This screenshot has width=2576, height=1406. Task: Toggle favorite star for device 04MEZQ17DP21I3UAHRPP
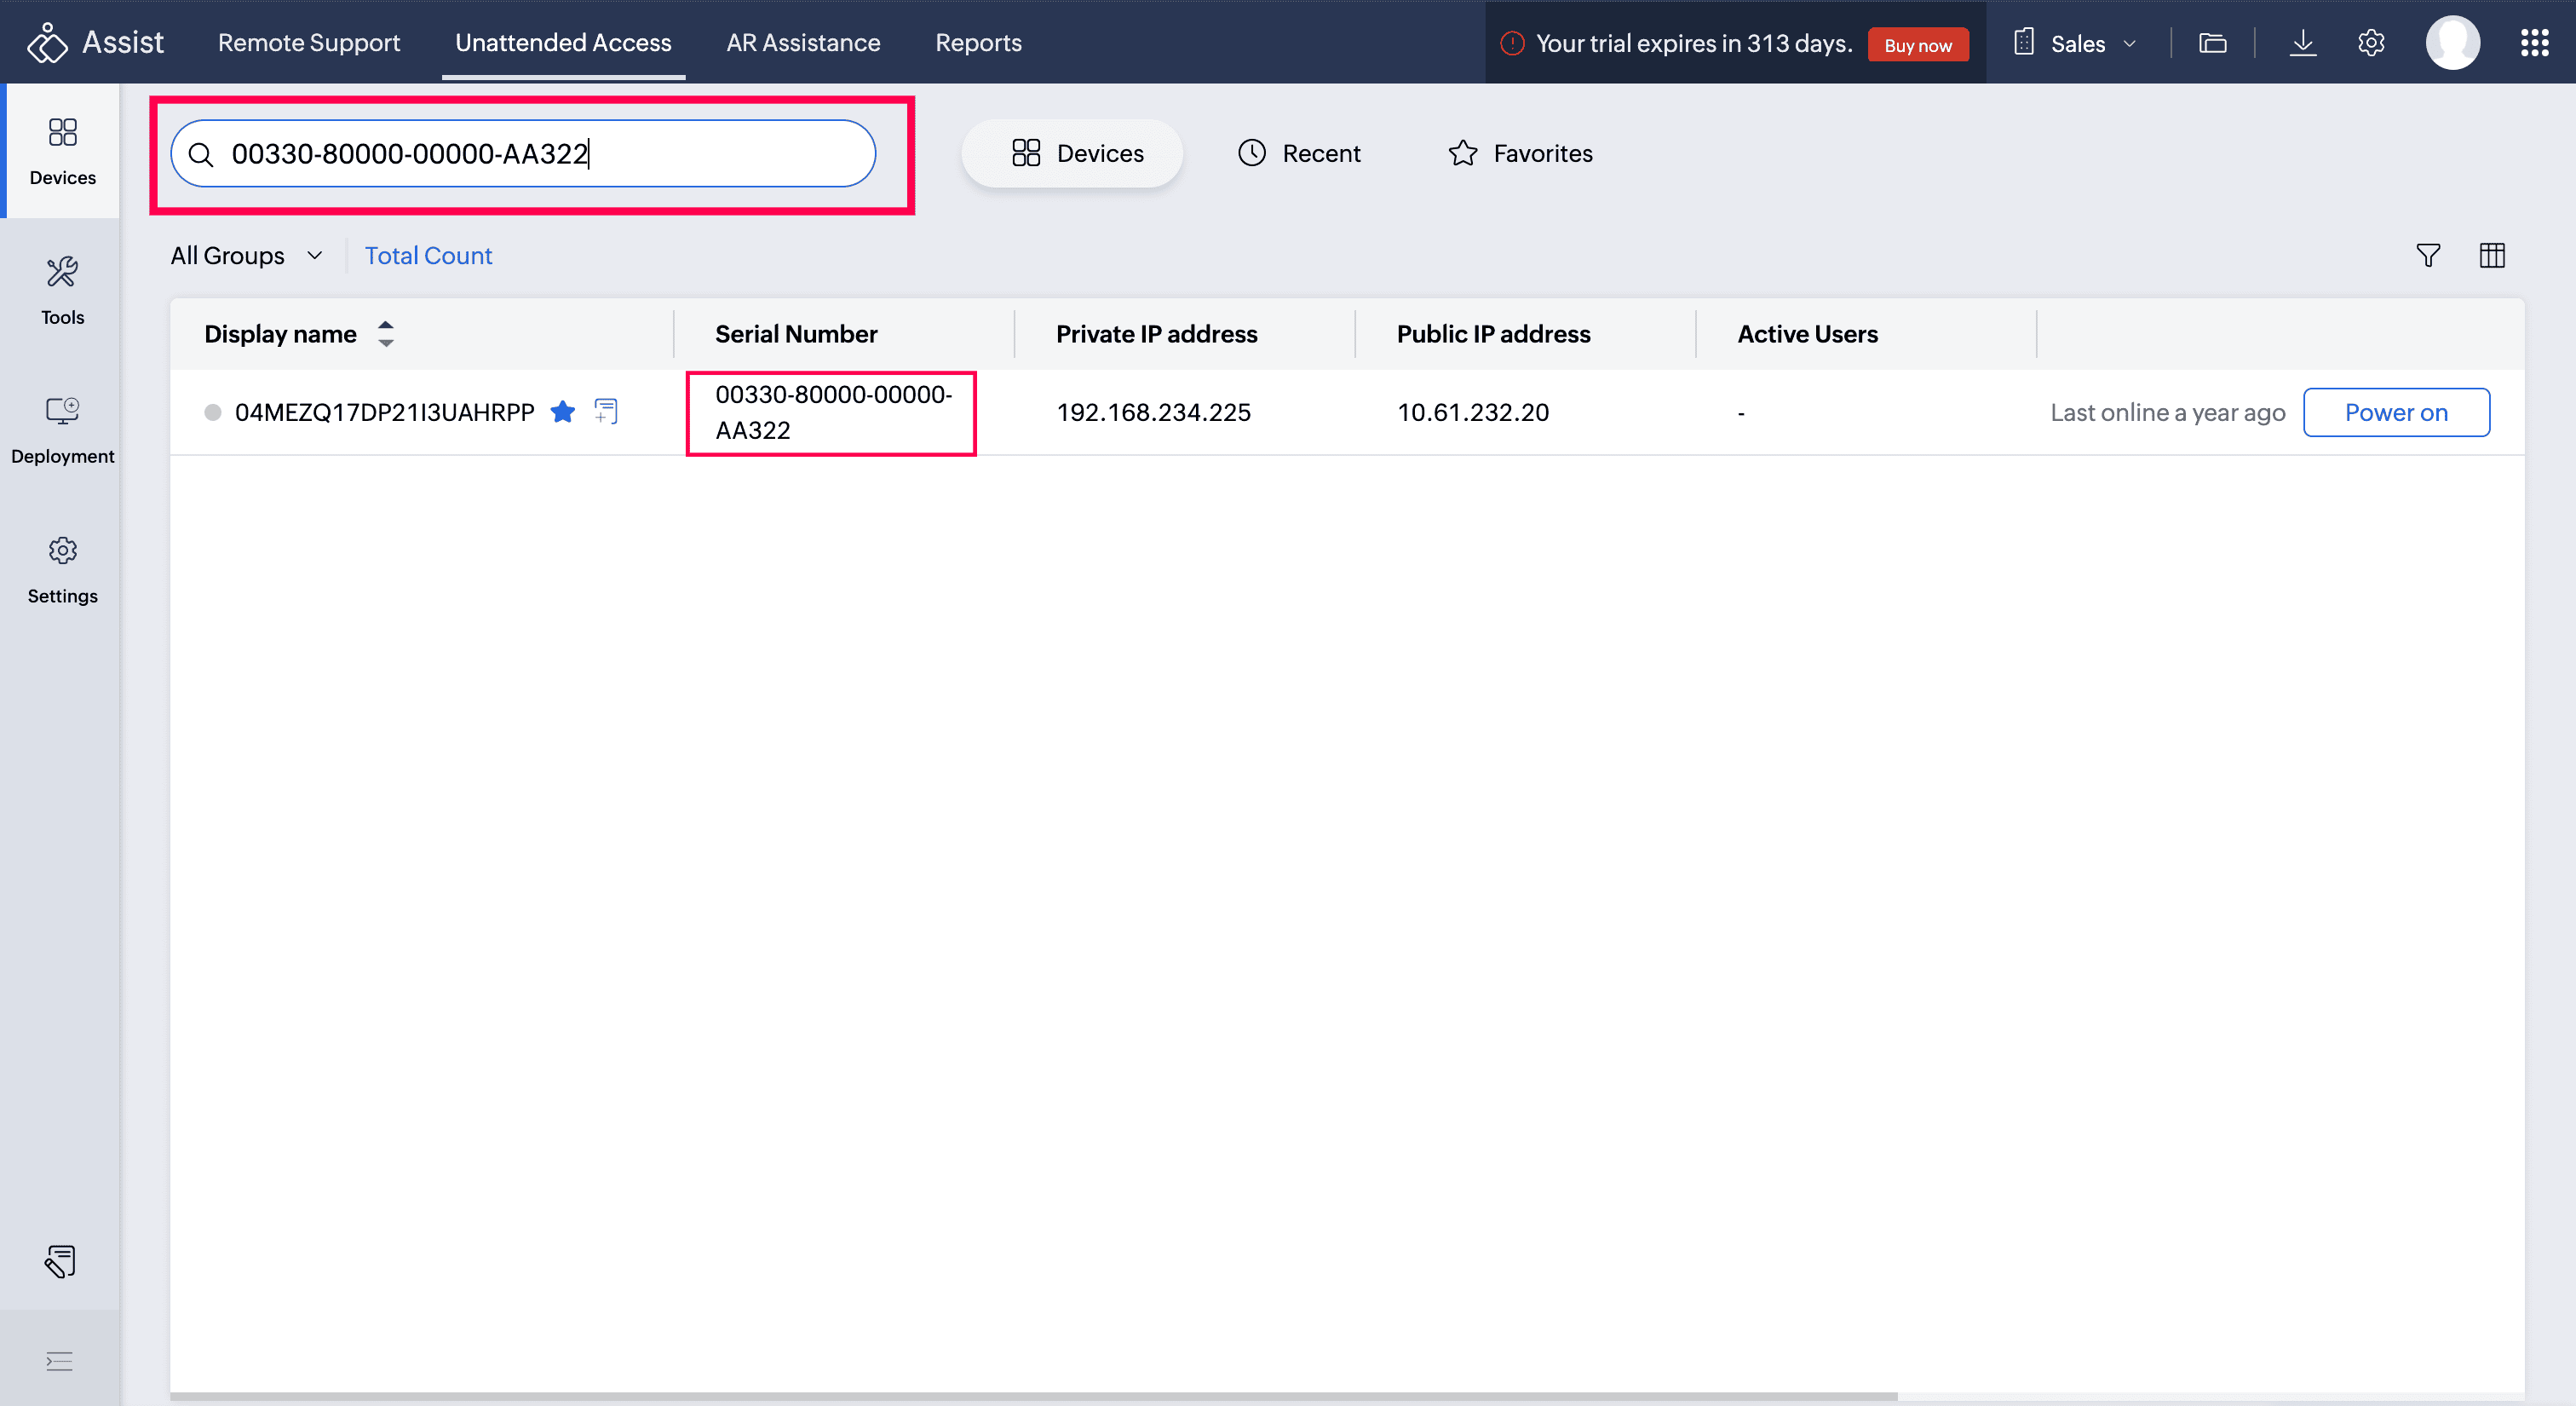[x=563, y=411]
